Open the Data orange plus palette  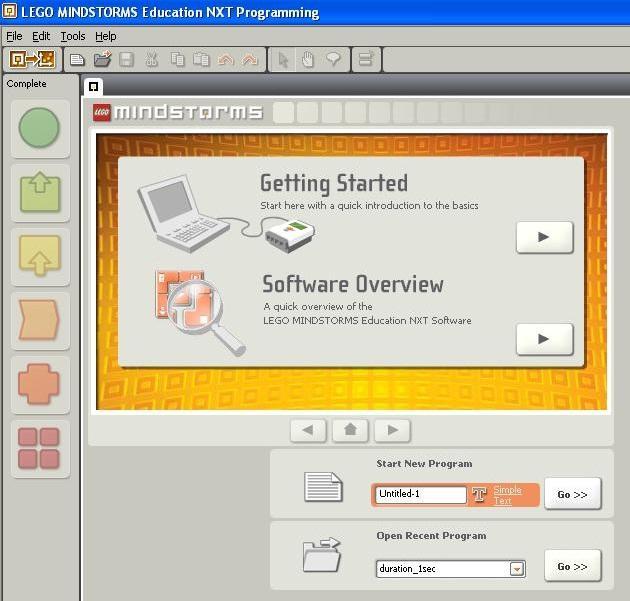[39, 384]
